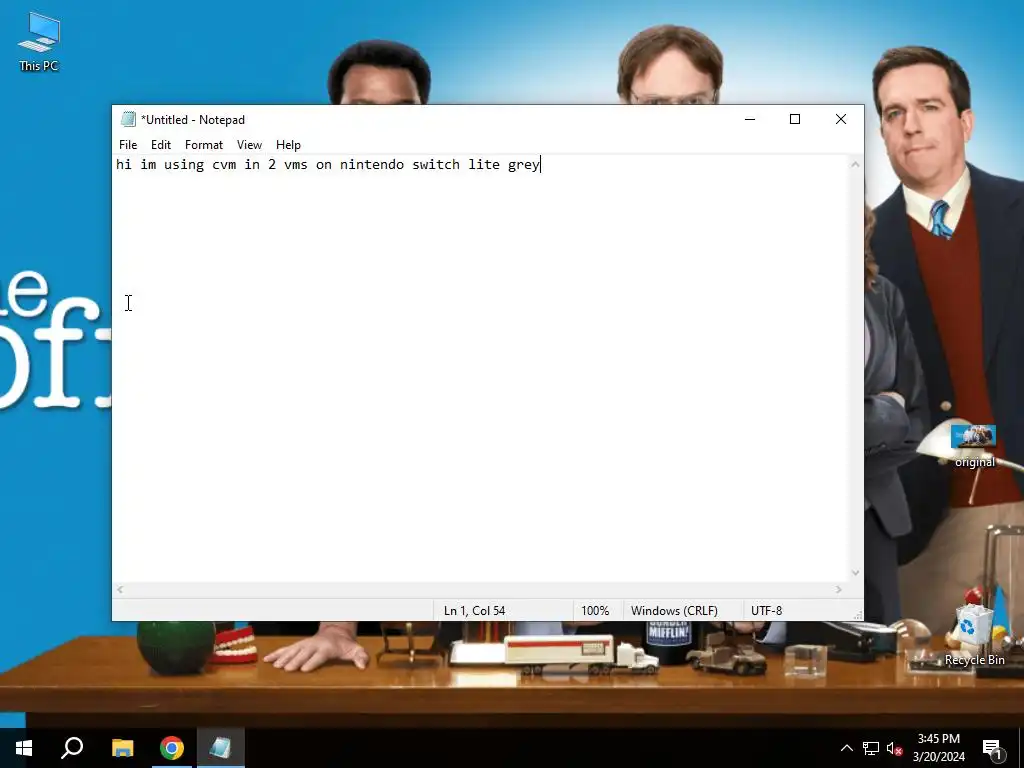Image resolution: width=1024 pixels, height=768 pixels.
Task: Open the Format menu in Notepad
Action: coord(204,145)
